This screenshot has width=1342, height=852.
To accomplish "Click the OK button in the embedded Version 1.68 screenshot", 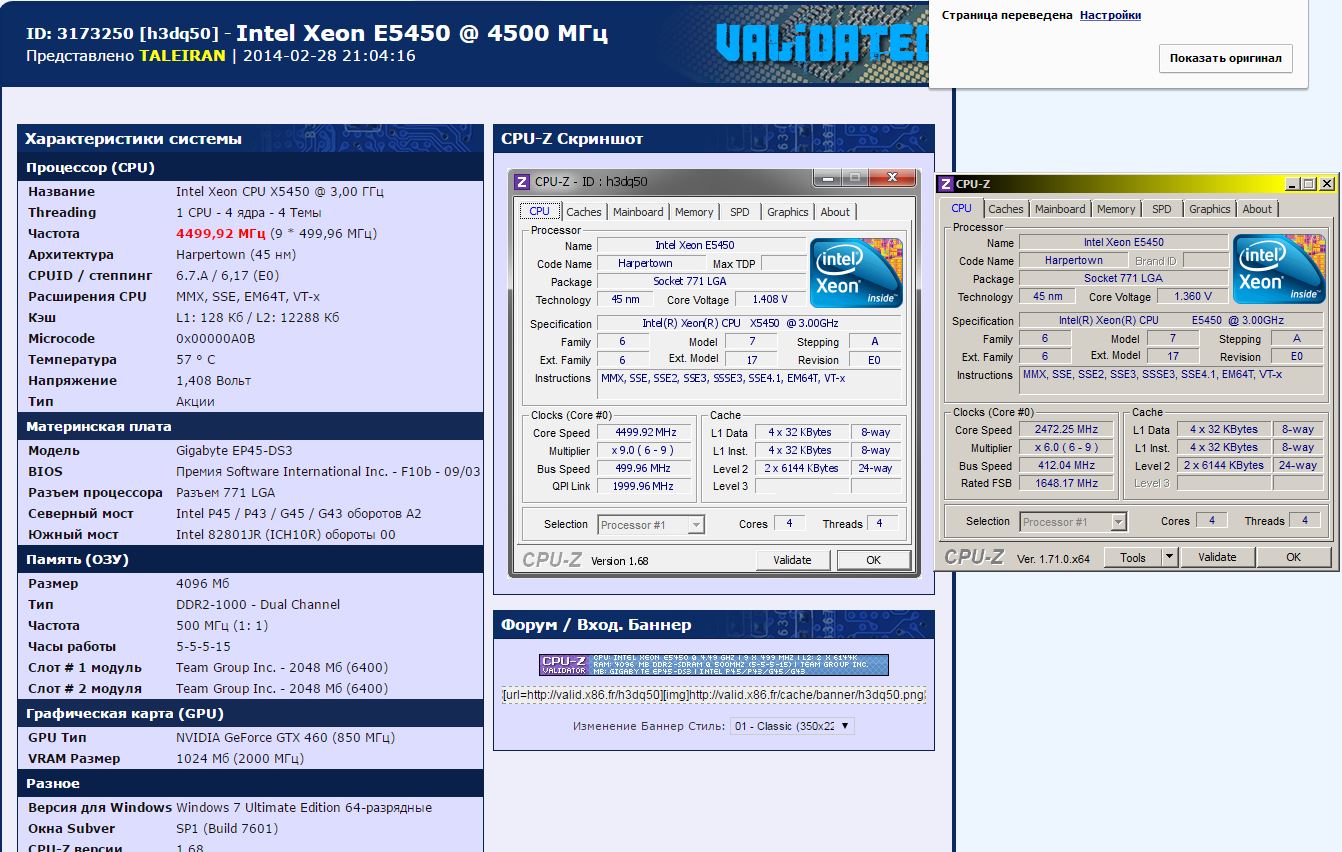I will pos(874,560).
